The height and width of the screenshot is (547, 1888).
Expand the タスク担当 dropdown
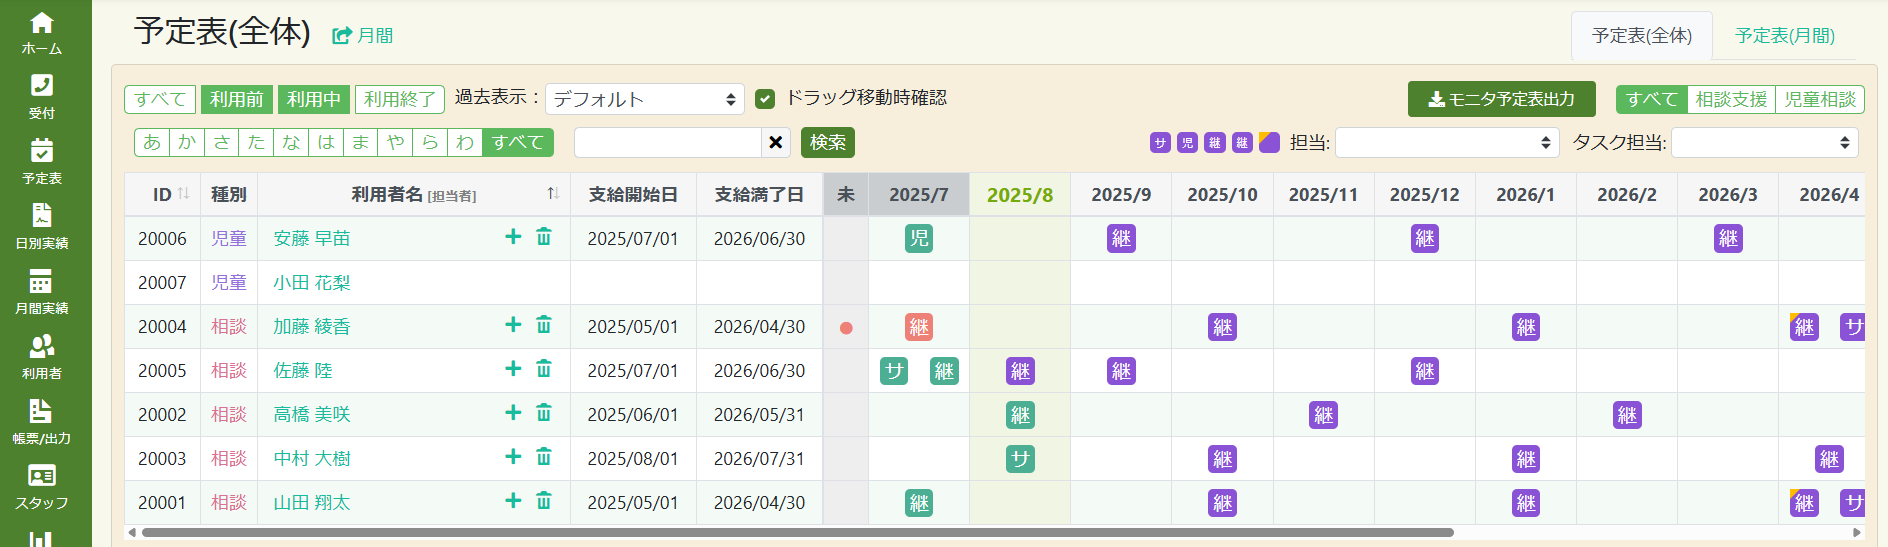coord(1764,143)
